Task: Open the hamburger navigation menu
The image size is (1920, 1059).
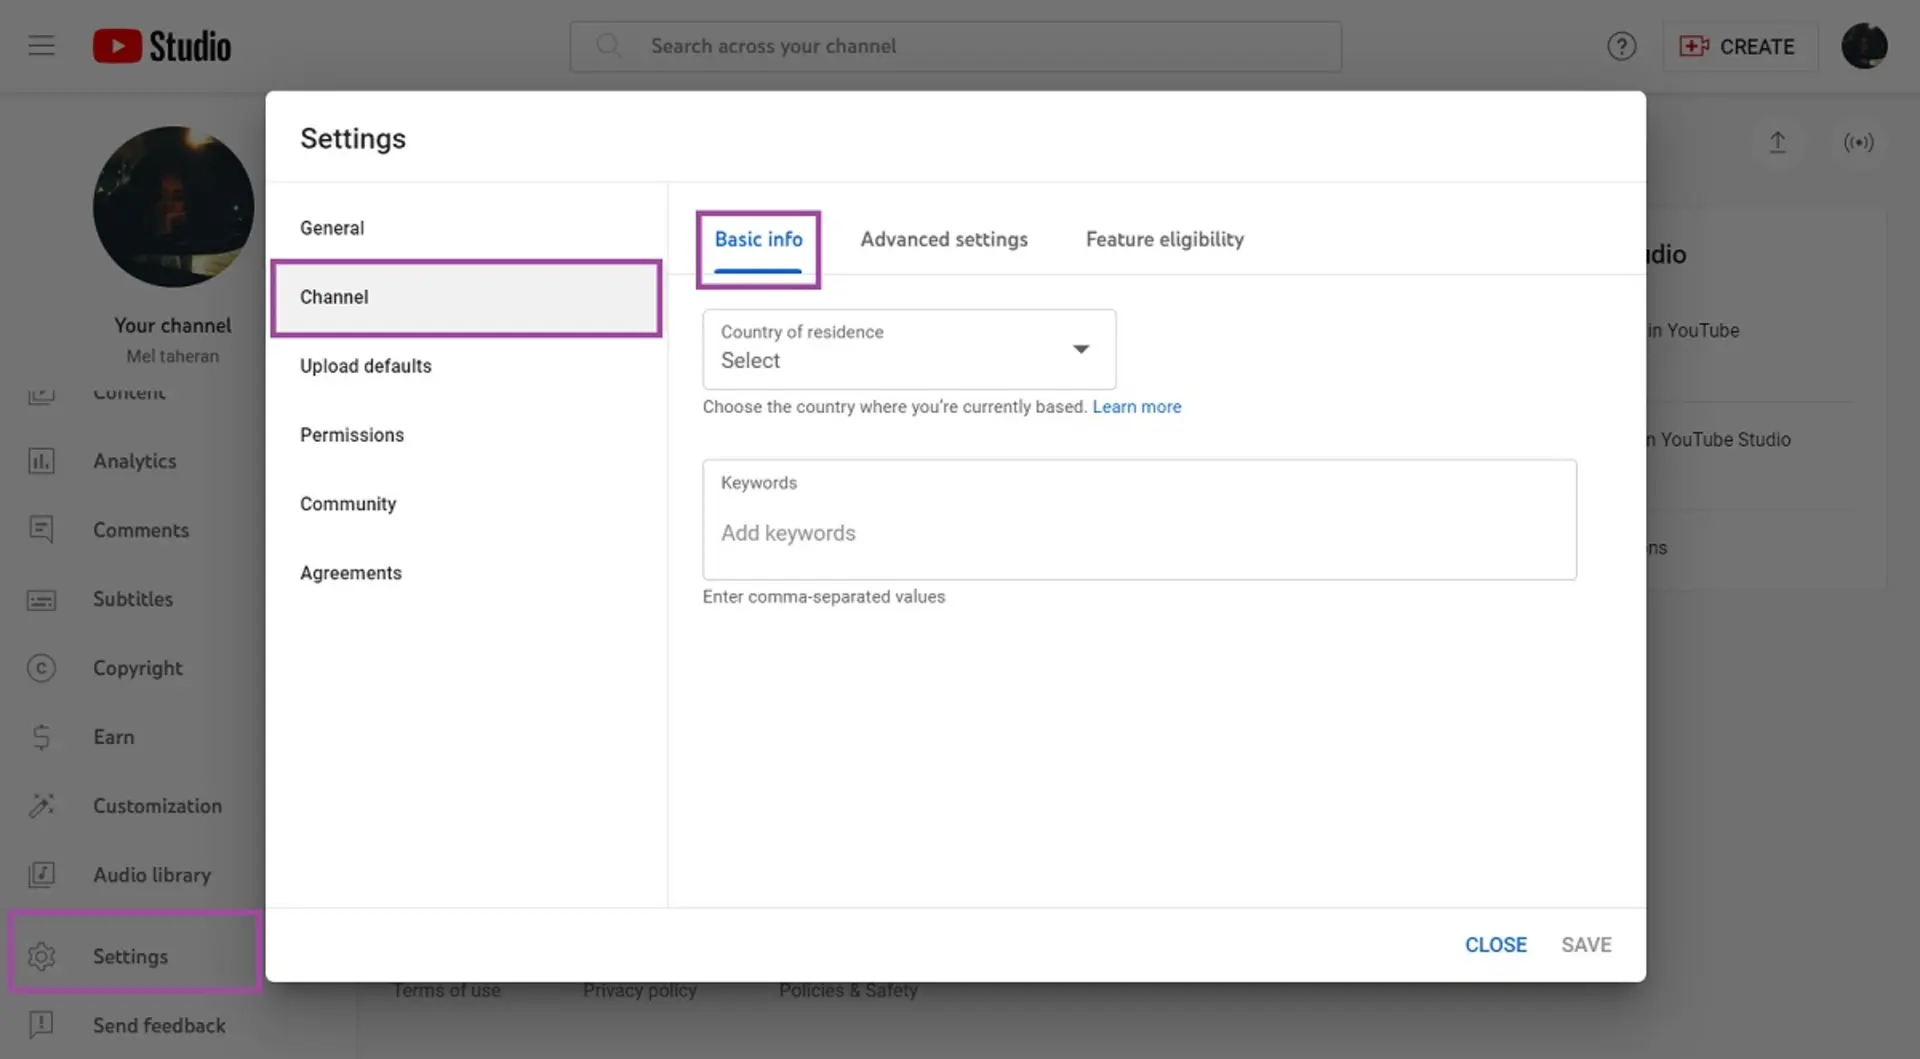Action: 41,46
